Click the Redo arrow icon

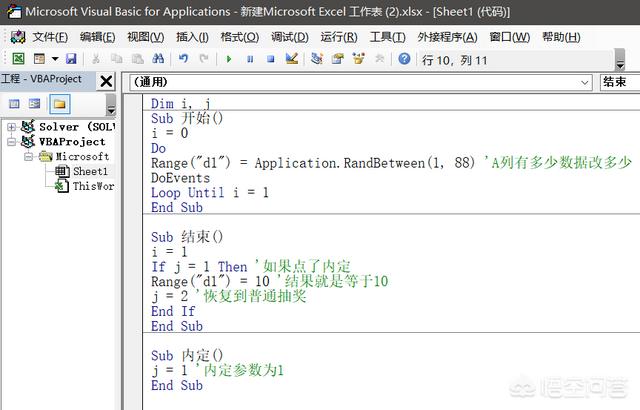coord(204,59)
